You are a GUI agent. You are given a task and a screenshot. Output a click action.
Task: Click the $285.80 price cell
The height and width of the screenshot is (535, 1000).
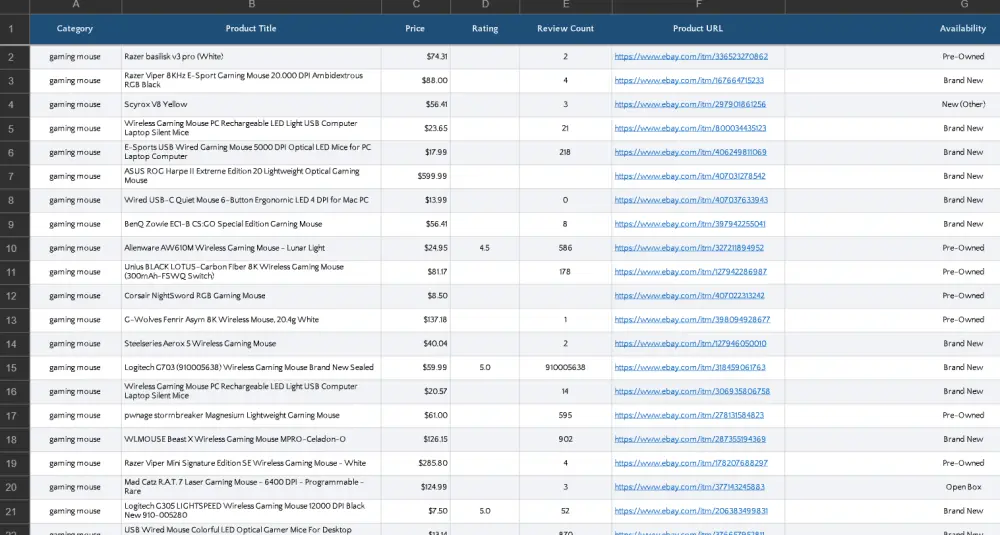(x=416, y=463)
